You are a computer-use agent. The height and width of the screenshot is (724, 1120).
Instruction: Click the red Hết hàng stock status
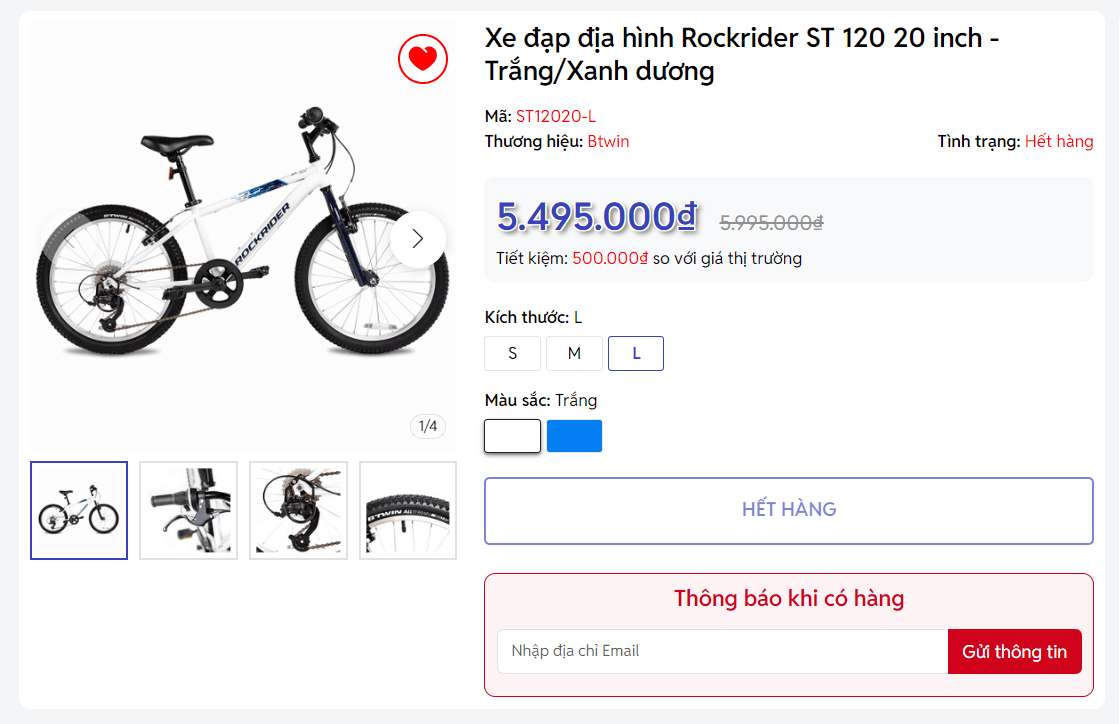point(1059,141)
